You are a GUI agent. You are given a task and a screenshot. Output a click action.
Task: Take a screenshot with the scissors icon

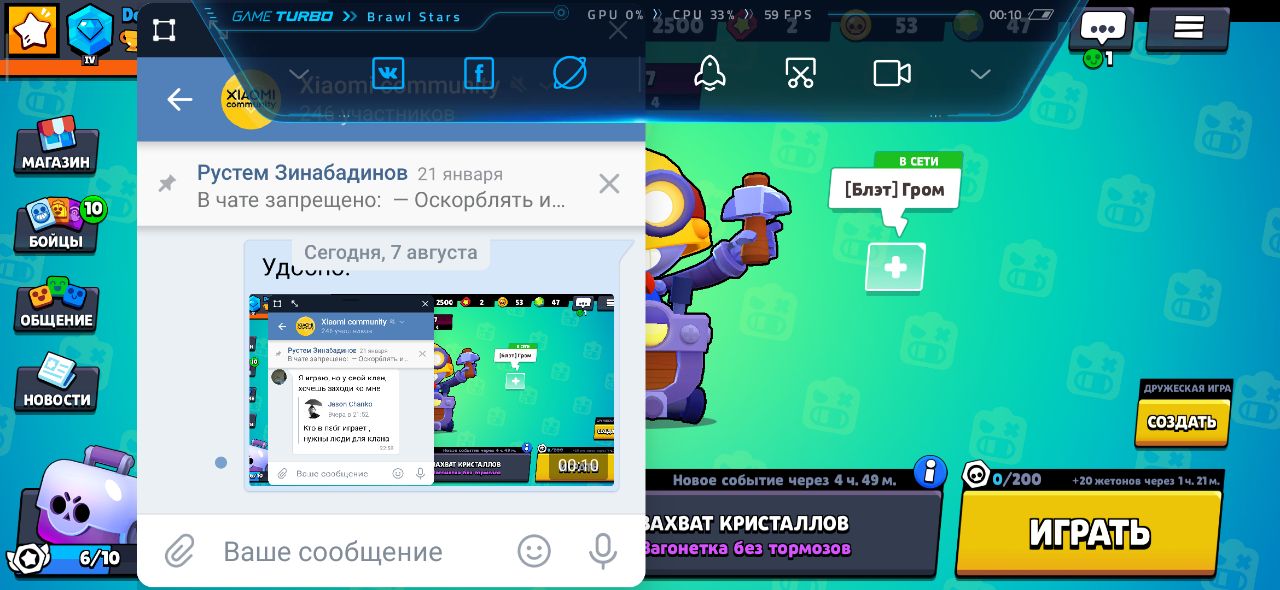pyautogui.click(x=801, y=73)
